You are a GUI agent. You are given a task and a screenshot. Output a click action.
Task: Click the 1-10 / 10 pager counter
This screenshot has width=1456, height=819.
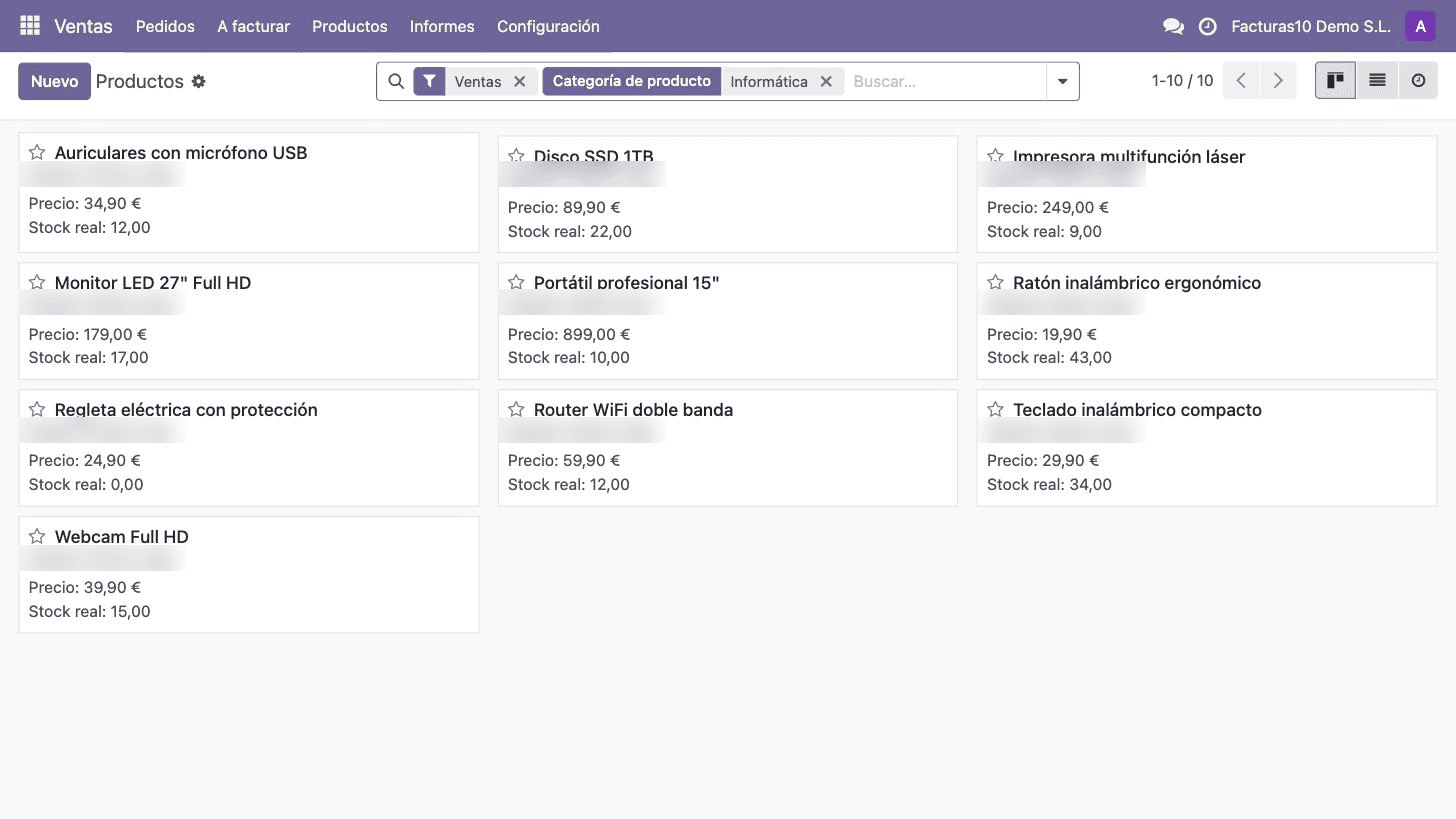[x=1182, y=81]
